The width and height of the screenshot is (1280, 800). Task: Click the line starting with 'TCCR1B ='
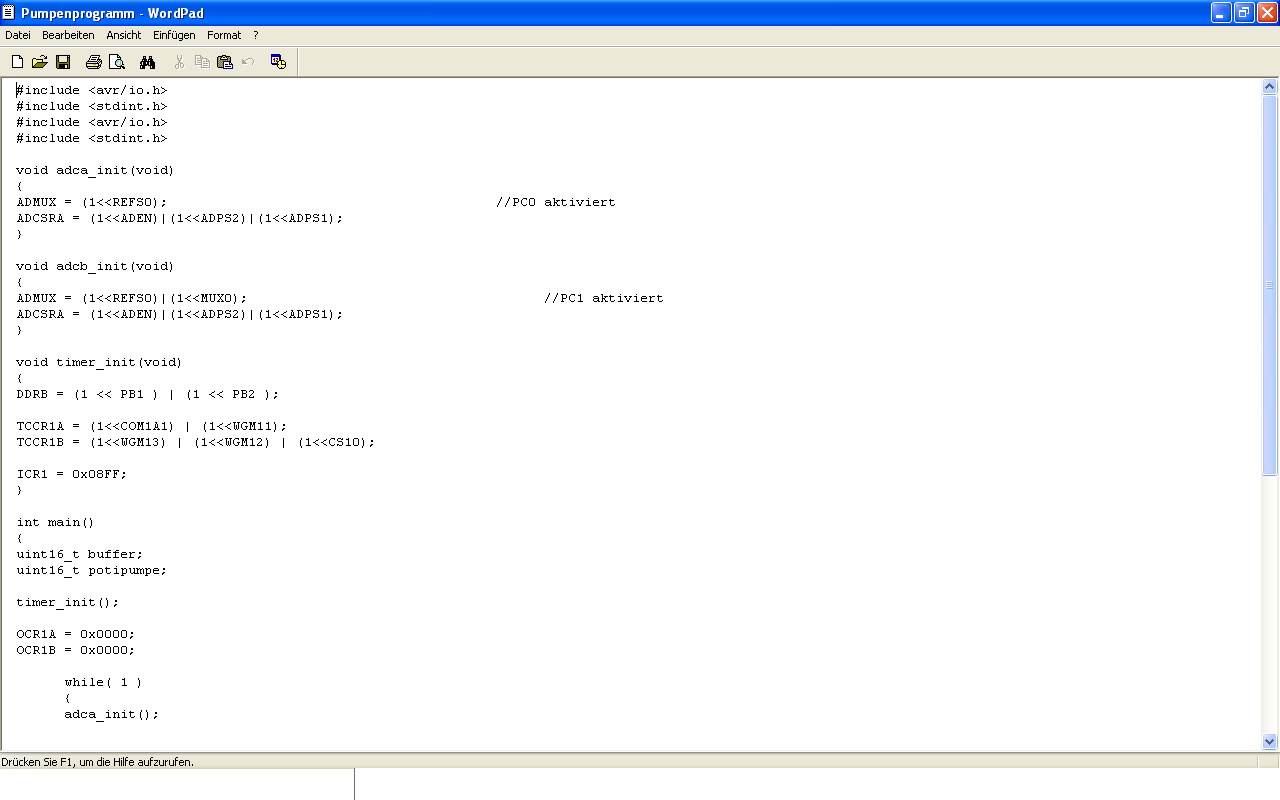point(196,442)
